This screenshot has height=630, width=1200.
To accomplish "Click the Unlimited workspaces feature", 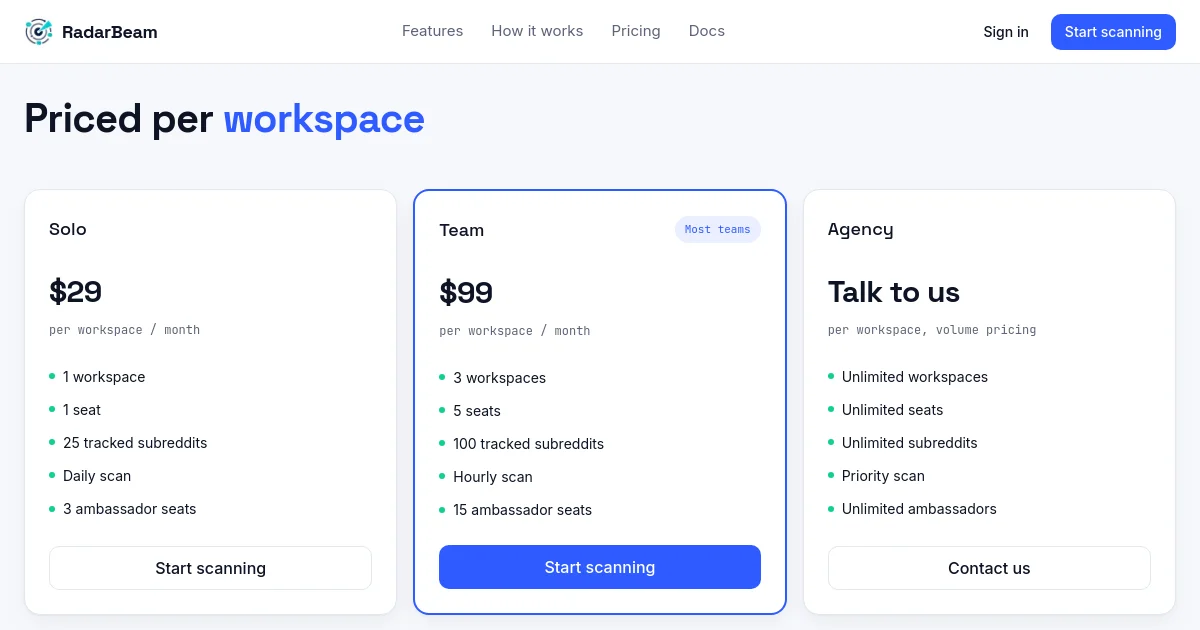I will 915,377.
